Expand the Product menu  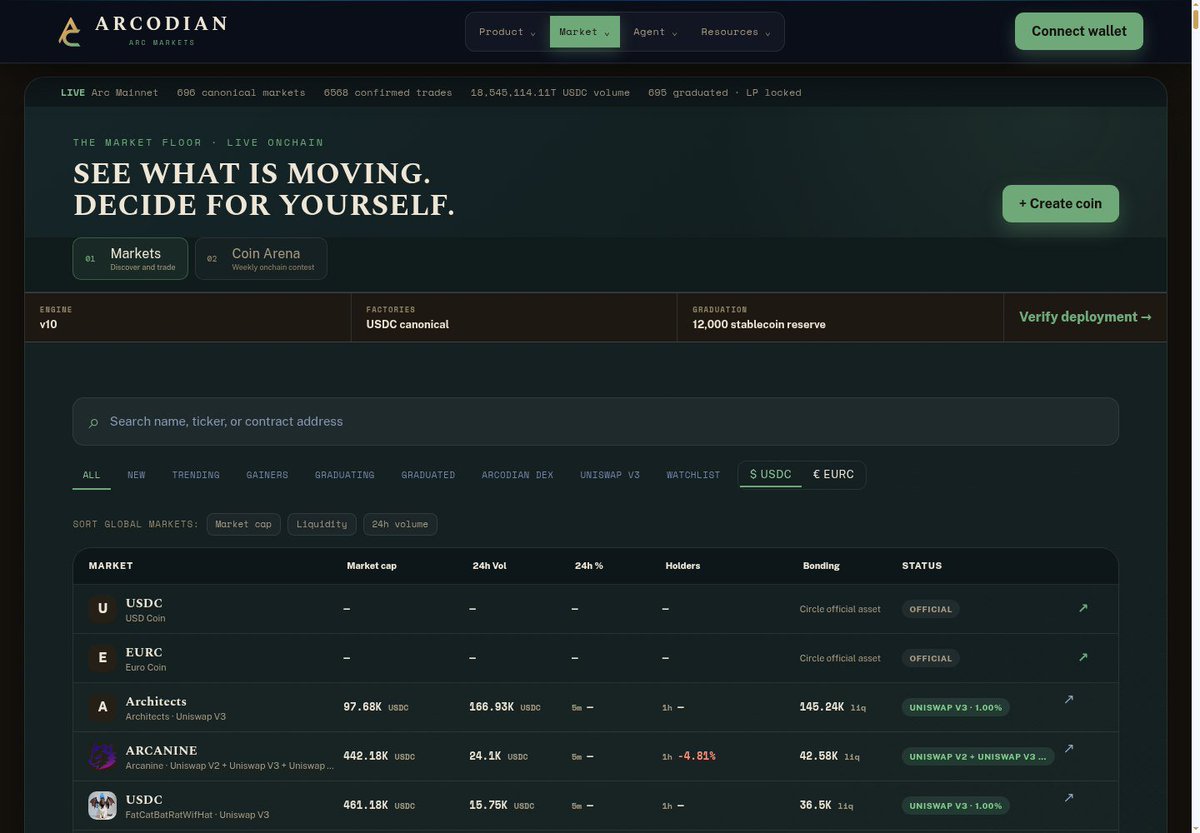(x=507, y=32)
